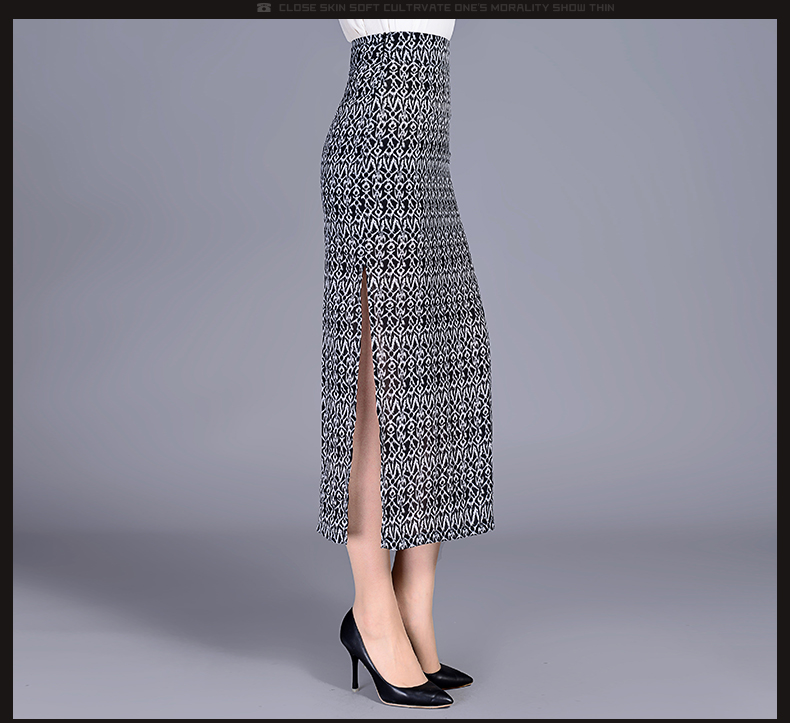
Task: Click gray backdrop right of the model
Action: (640, 300)
